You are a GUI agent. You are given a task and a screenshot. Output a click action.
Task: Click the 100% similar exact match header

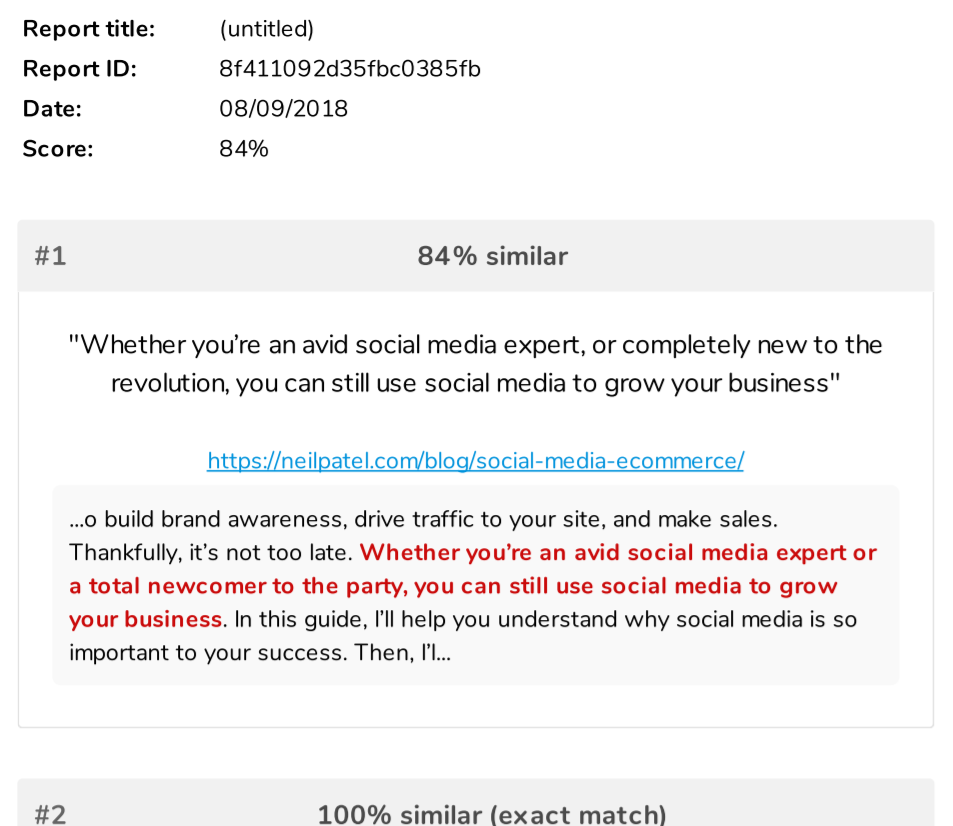(x=492, y=814)
